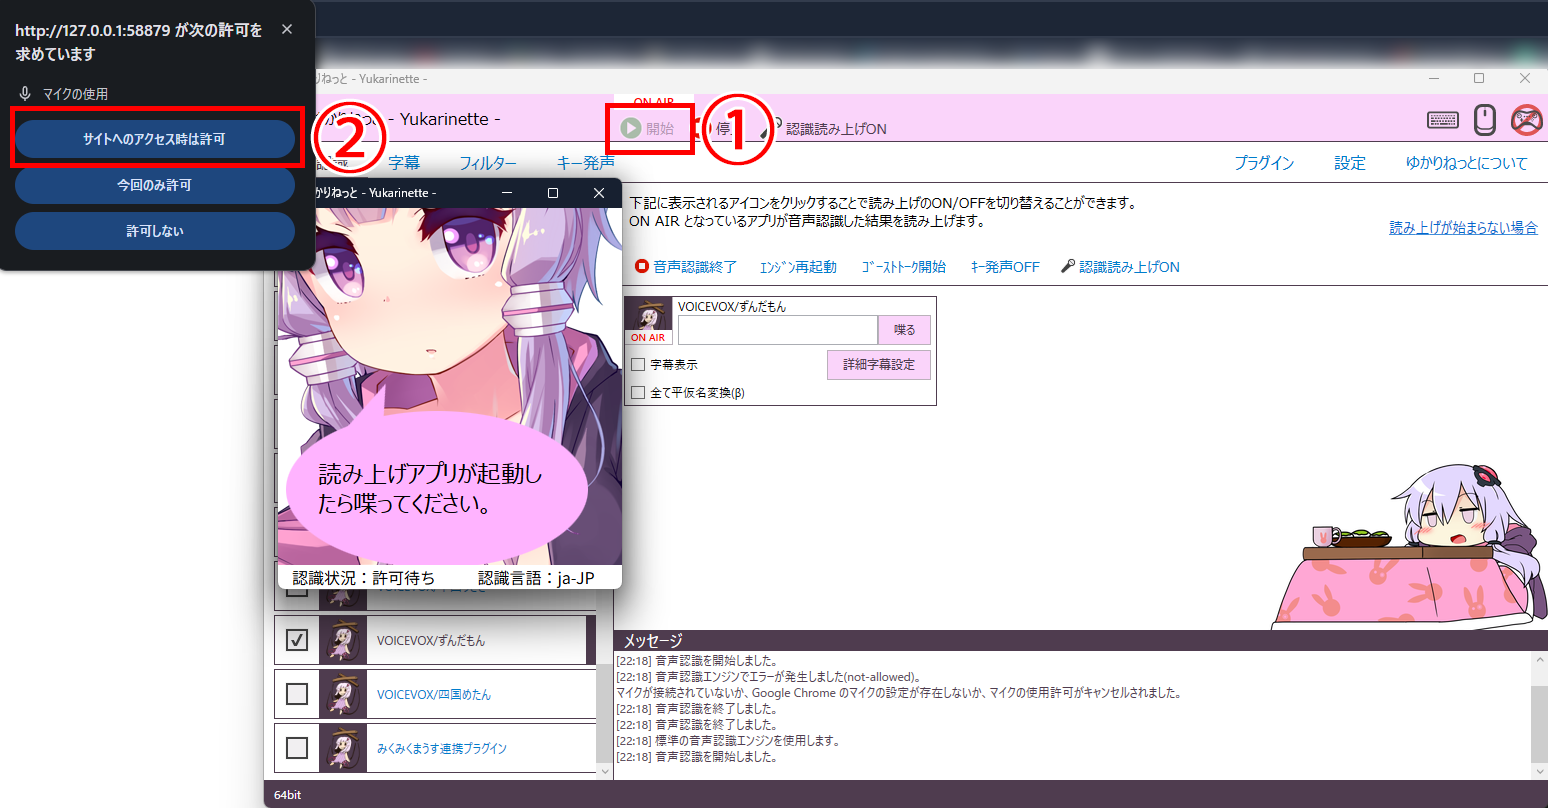Click the メッセージ panel header
1548x808 pixels.
click(1080, 640)
